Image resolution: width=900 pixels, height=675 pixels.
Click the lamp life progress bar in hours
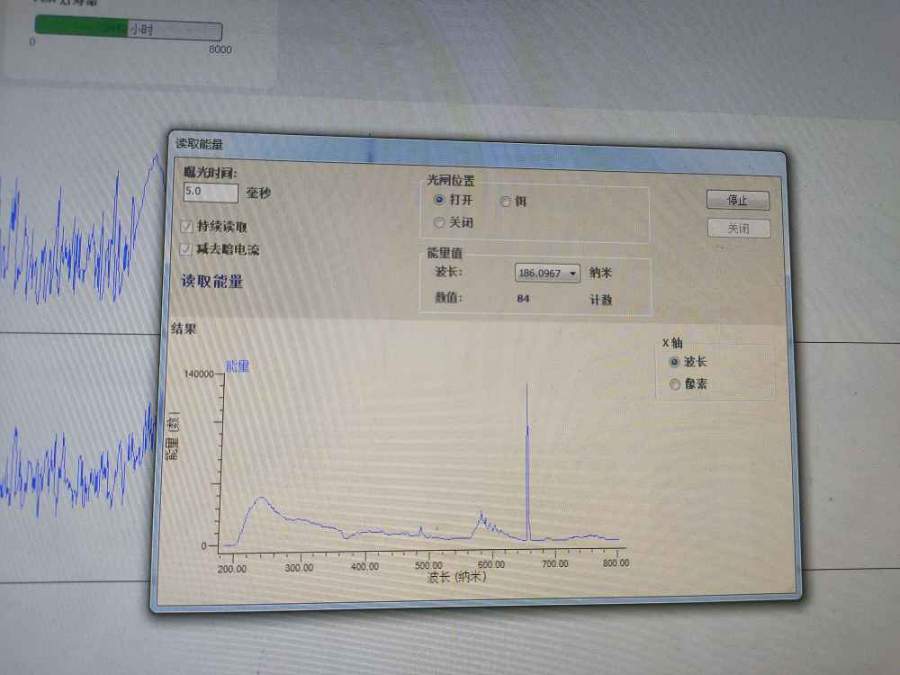(129, 28)
